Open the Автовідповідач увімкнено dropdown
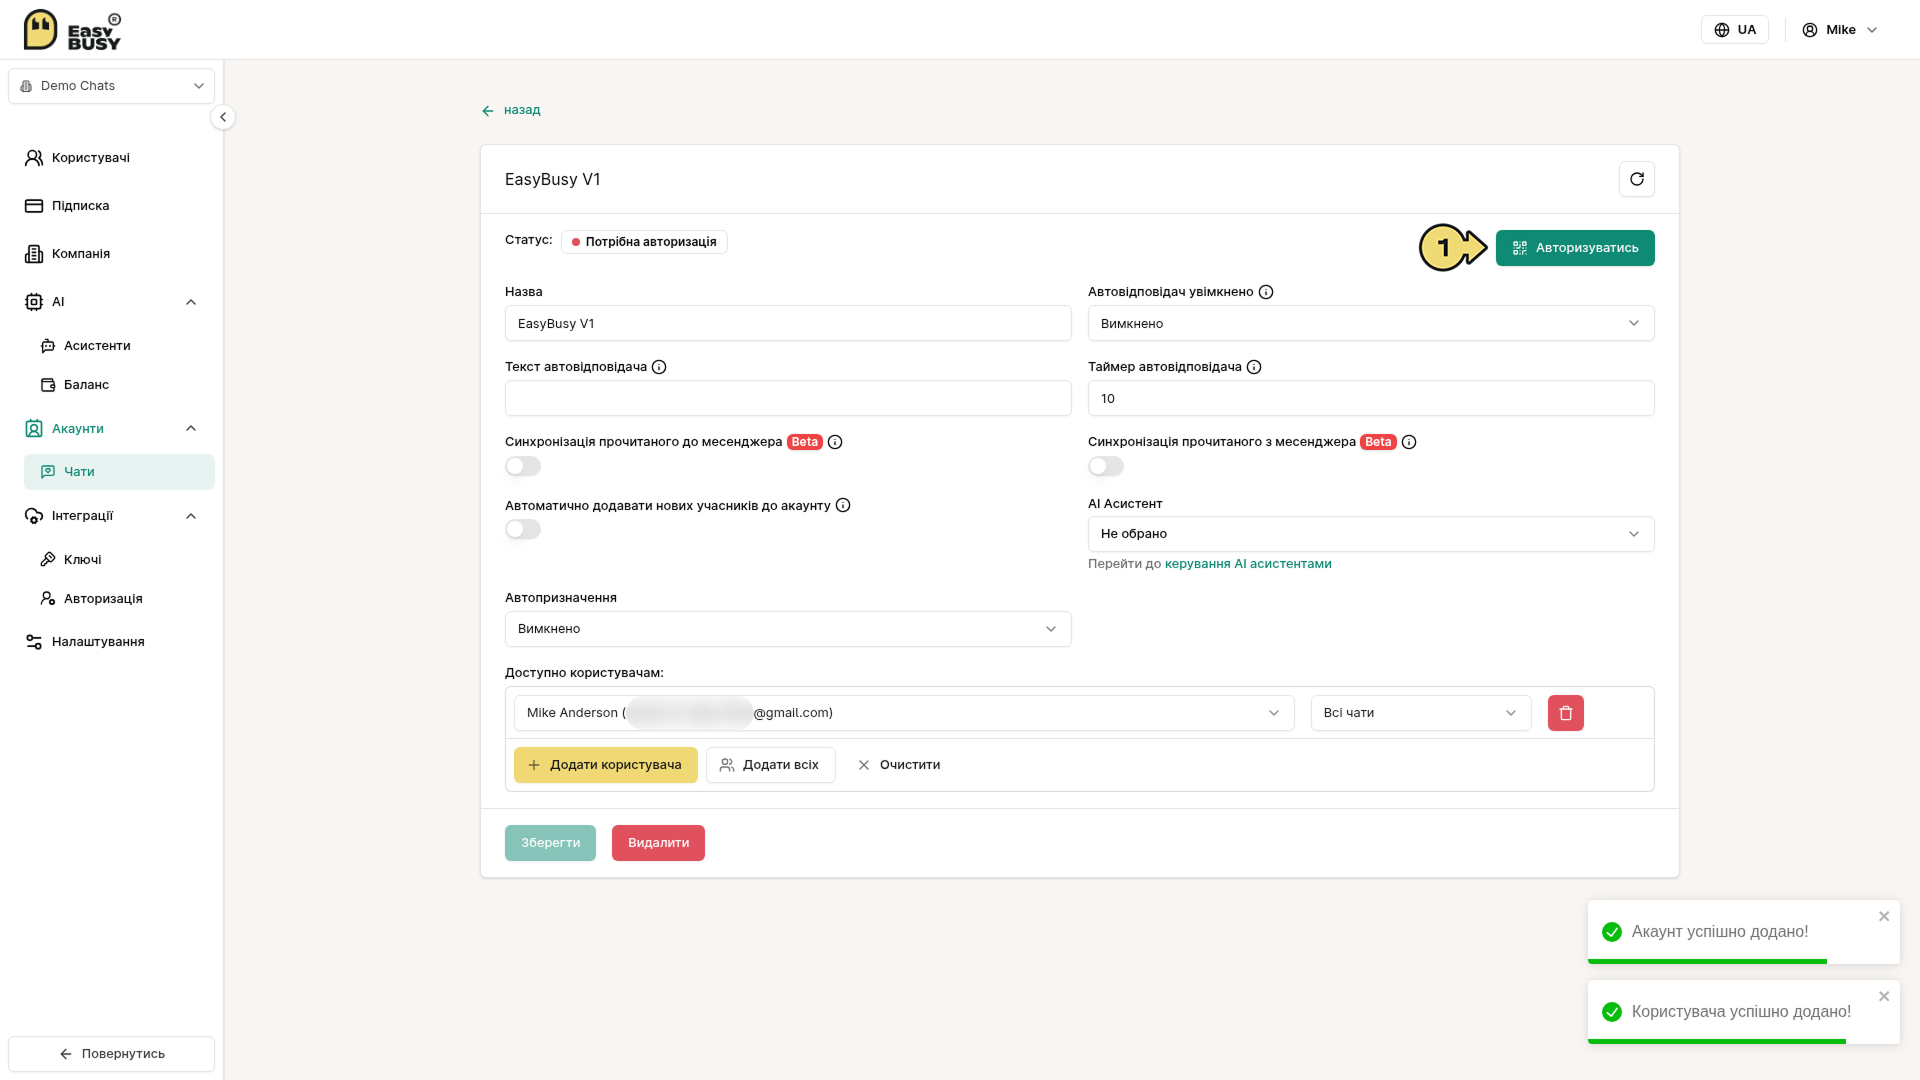Image resolution: width=1920 pixels, height=1080 pixels. tap(1371, 323)
